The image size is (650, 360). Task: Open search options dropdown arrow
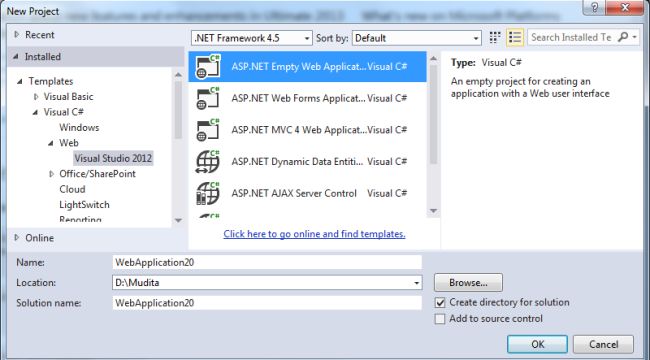(x=635, y=37)
